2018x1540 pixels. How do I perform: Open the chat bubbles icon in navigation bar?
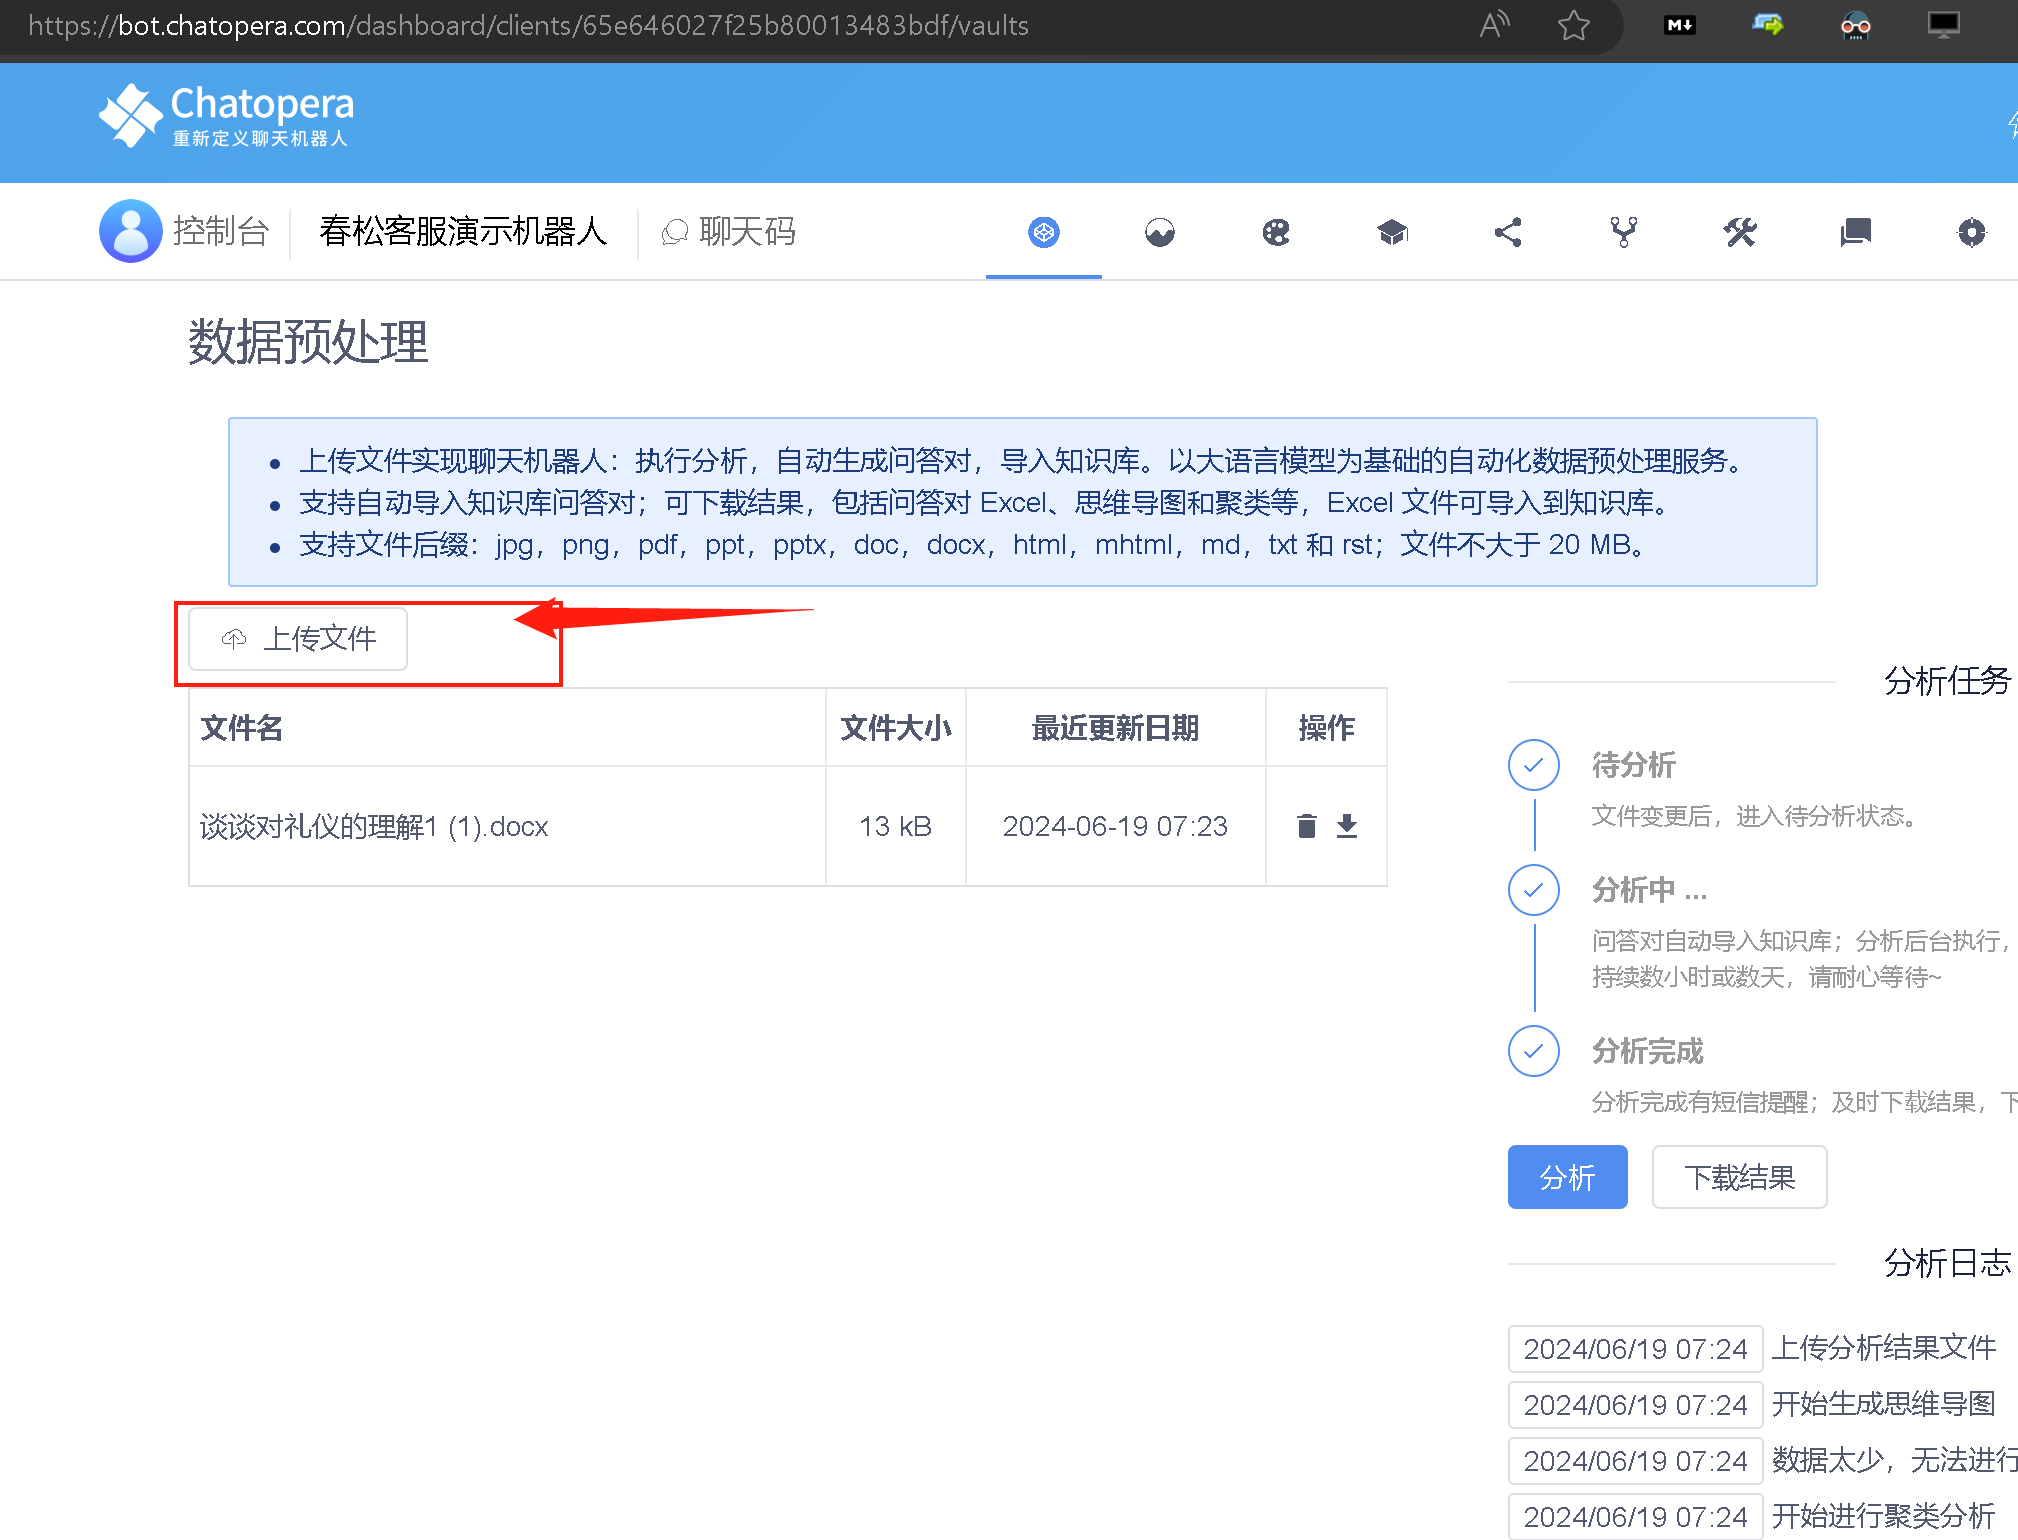[x=1856, y=233]
